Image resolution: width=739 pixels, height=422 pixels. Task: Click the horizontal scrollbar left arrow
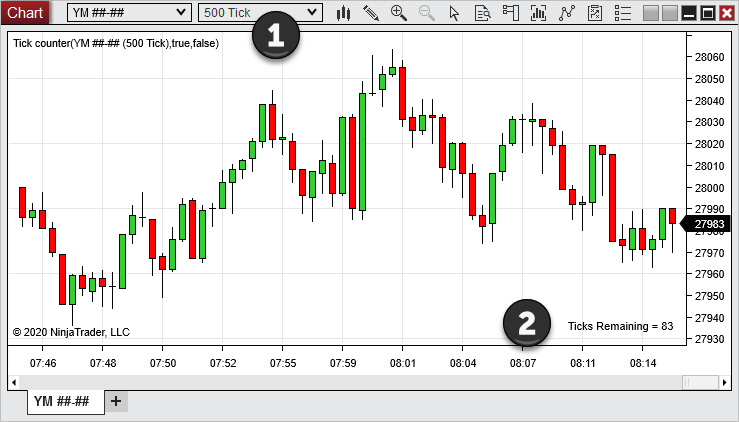click(x=13, y=382)
